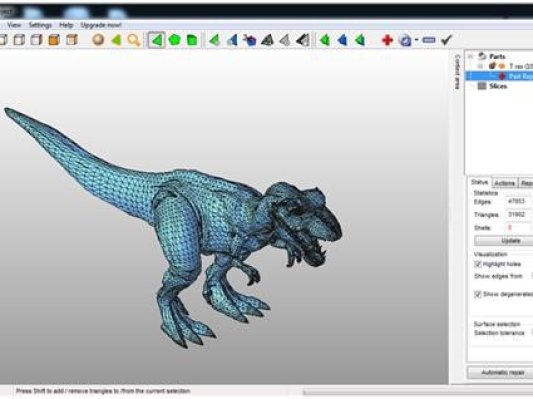Click the dark blue triangle repair icon

[342, 40]
